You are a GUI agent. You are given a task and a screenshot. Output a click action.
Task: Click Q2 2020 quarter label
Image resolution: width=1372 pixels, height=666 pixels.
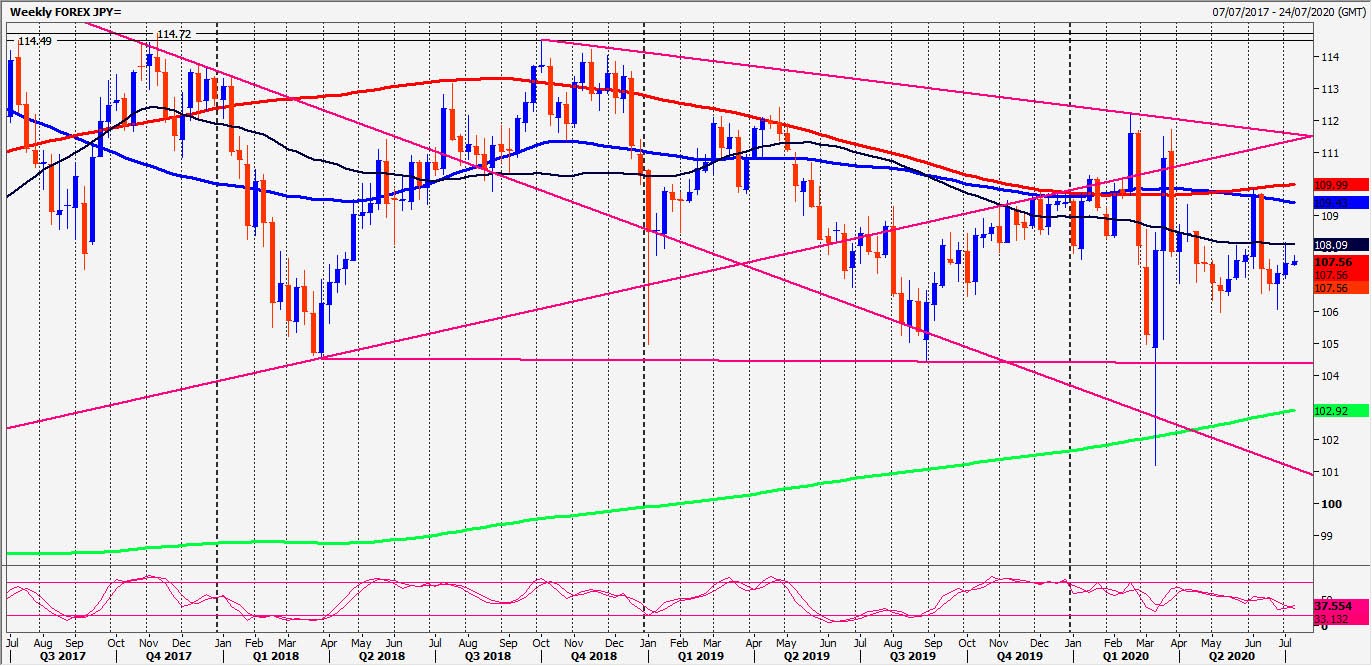[x=1229, y=658]
